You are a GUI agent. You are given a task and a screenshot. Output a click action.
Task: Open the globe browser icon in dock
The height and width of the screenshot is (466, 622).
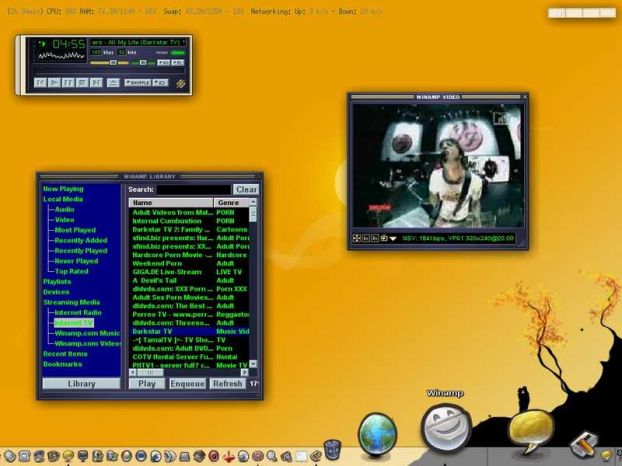coord(377,433)
